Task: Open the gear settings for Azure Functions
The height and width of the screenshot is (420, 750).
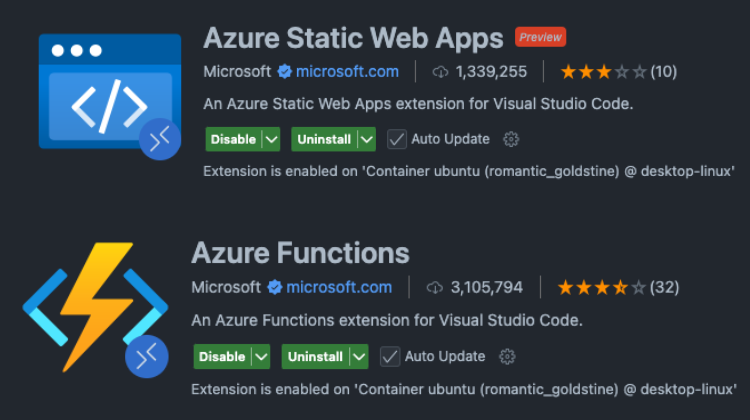Action: [x=507, y=357]
